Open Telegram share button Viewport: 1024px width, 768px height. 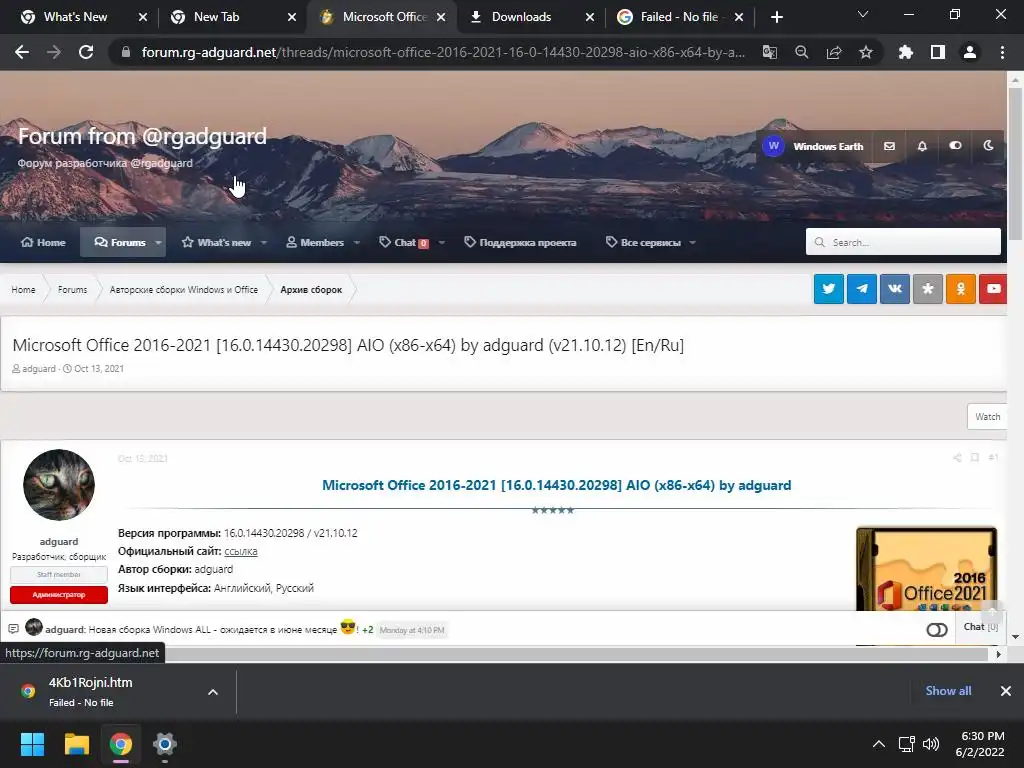[862, 289]
